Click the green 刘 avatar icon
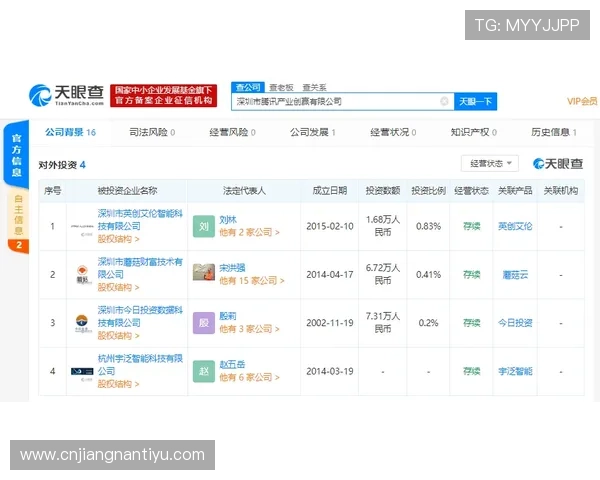The image size is (600, 480). click(x=204, y=226)
